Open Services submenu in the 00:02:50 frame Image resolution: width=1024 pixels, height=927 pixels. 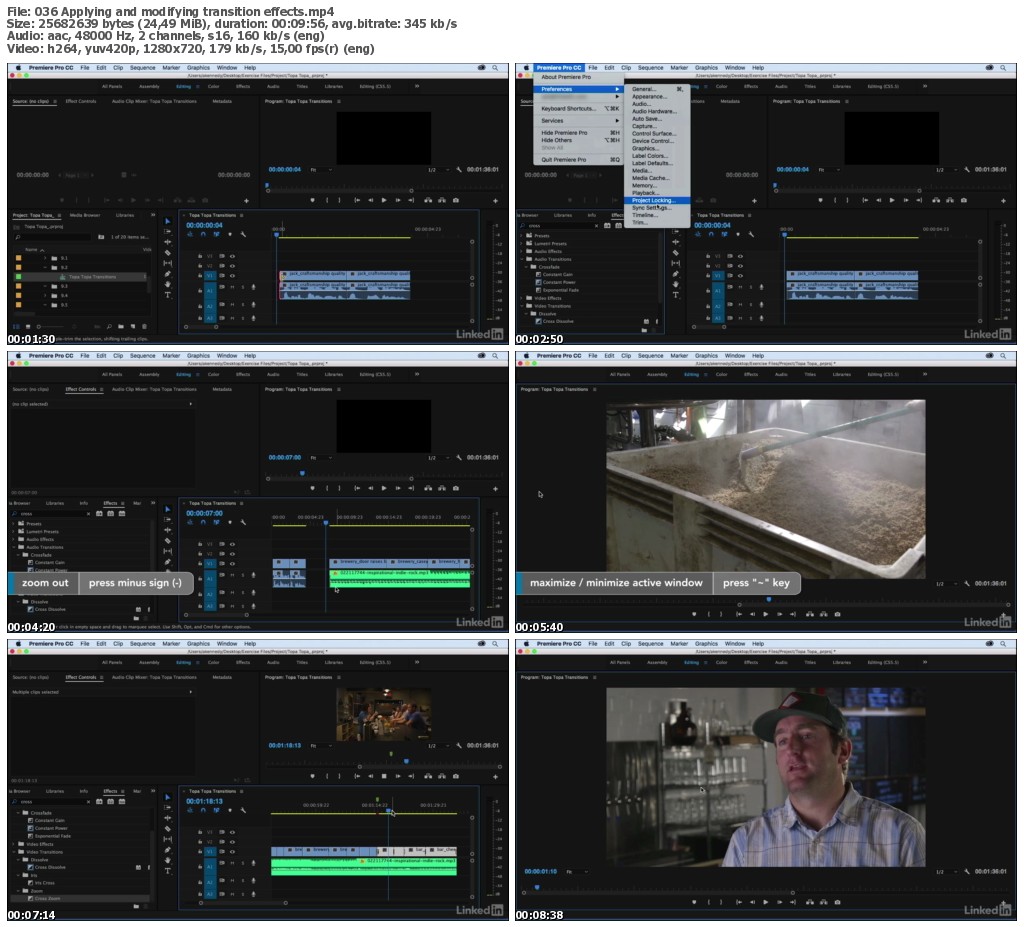pyautogui.click(x=579, y=121)
